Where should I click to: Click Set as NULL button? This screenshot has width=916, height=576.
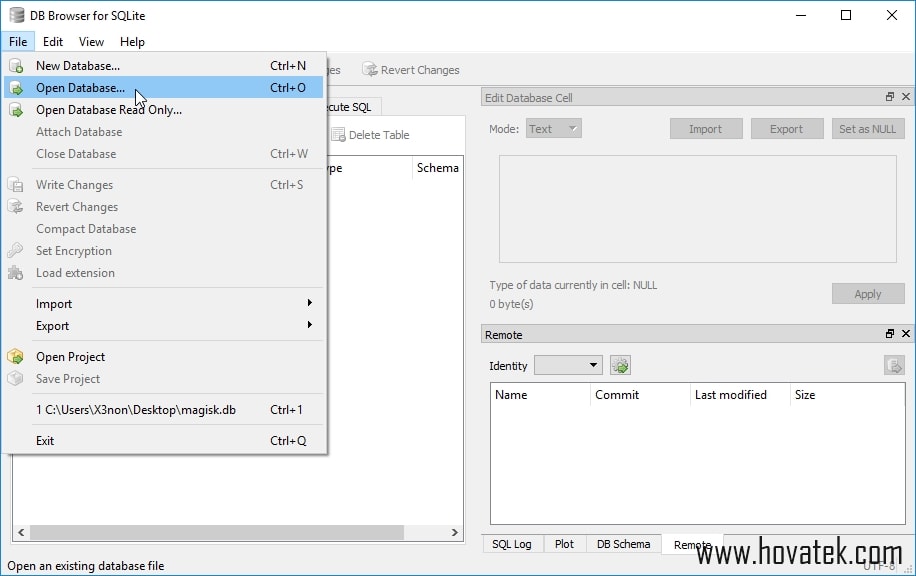pyautogui.click(x=868, y=129)
